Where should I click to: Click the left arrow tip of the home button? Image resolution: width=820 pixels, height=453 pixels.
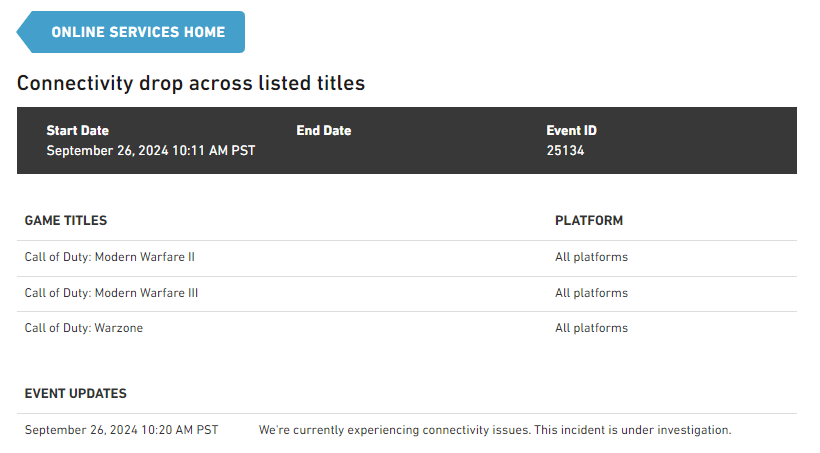point(24,32)
